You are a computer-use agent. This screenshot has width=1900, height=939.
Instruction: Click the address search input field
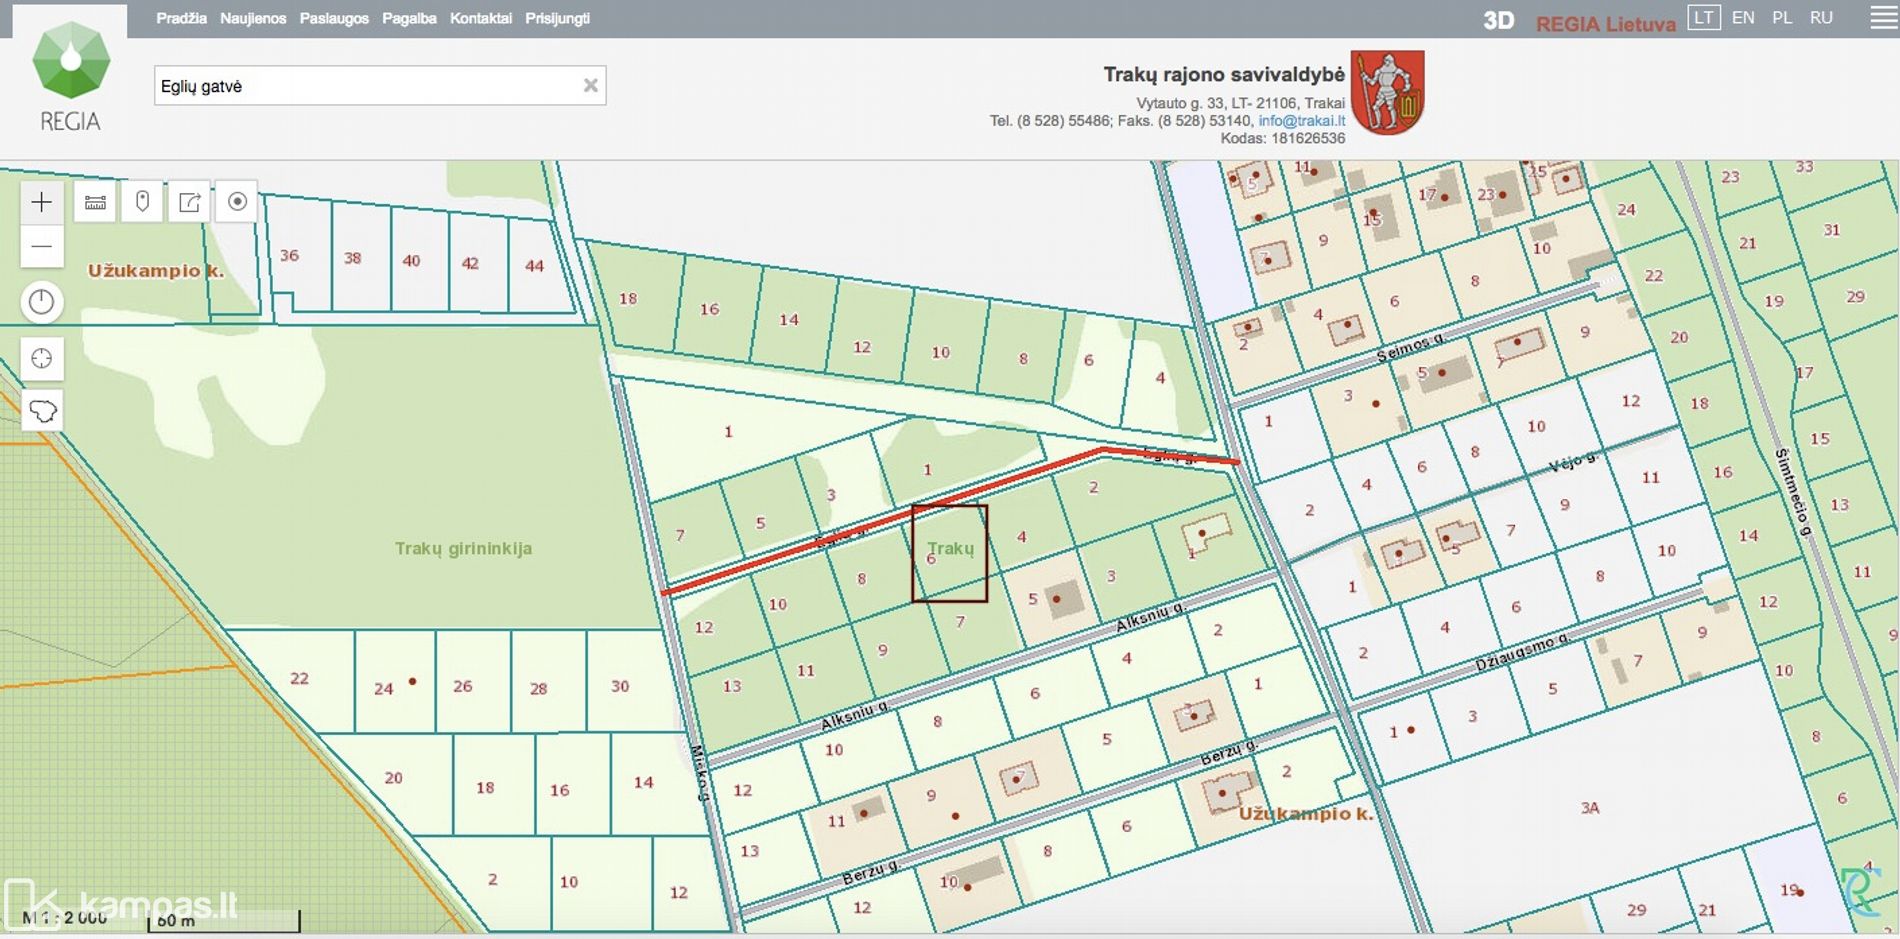(365, 86)
